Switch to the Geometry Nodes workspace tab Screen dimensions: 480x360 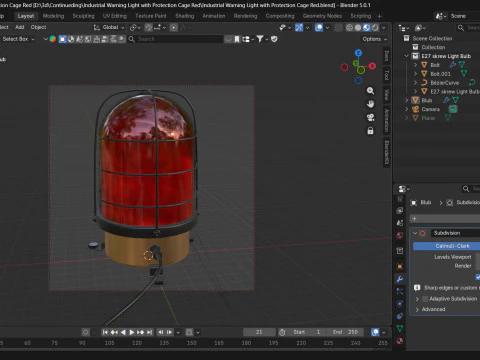(322, 16)
